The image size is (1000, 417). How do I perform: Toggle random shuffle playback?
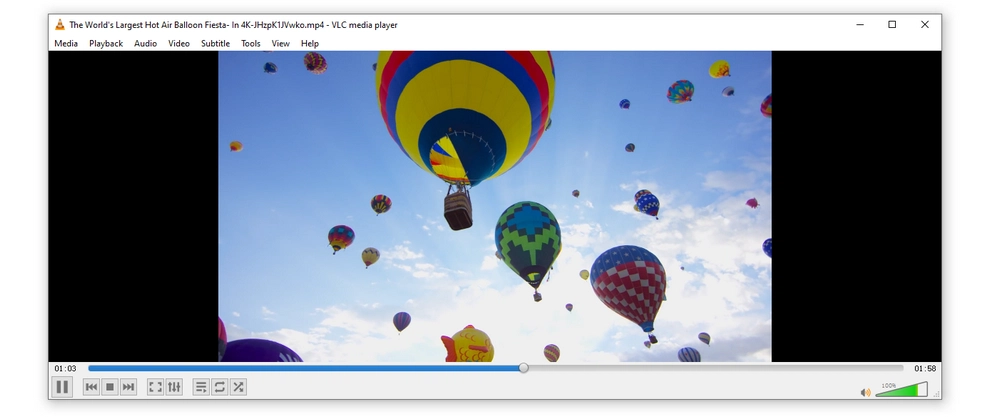(238, 386)
